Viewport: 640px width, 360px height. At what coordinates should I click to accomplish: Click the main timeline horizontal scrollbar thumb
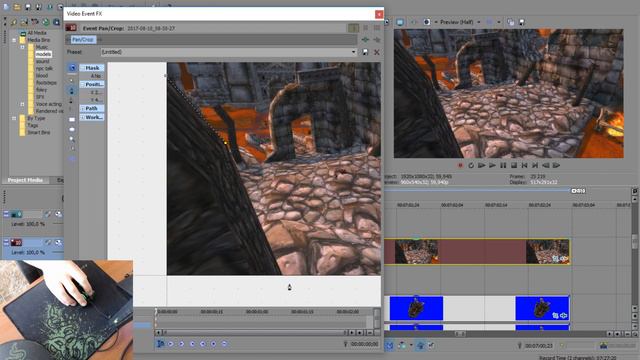(460, 334)
